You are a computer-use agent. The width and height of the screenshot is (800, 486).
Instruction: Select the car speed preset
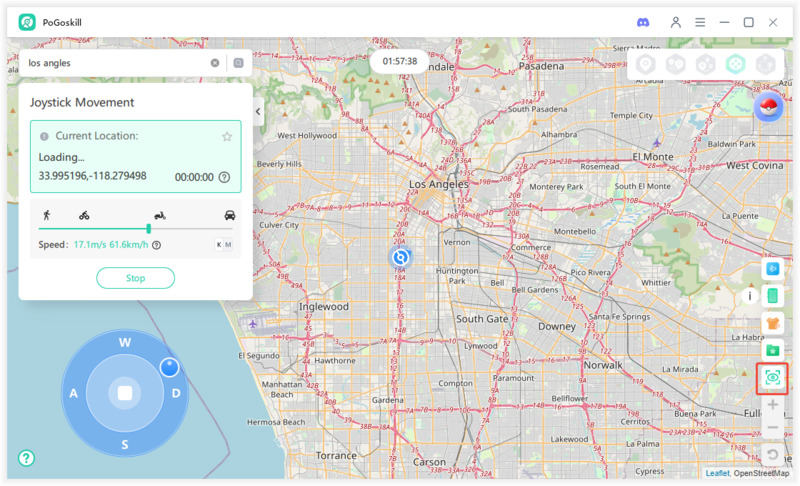[x=230, y=215]
